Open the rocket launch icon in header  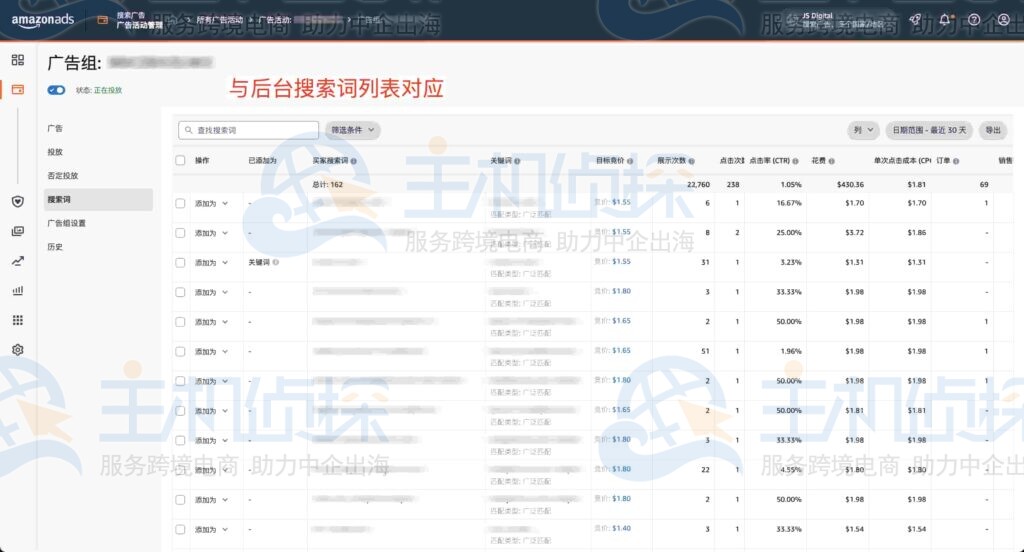coord(916,20)
